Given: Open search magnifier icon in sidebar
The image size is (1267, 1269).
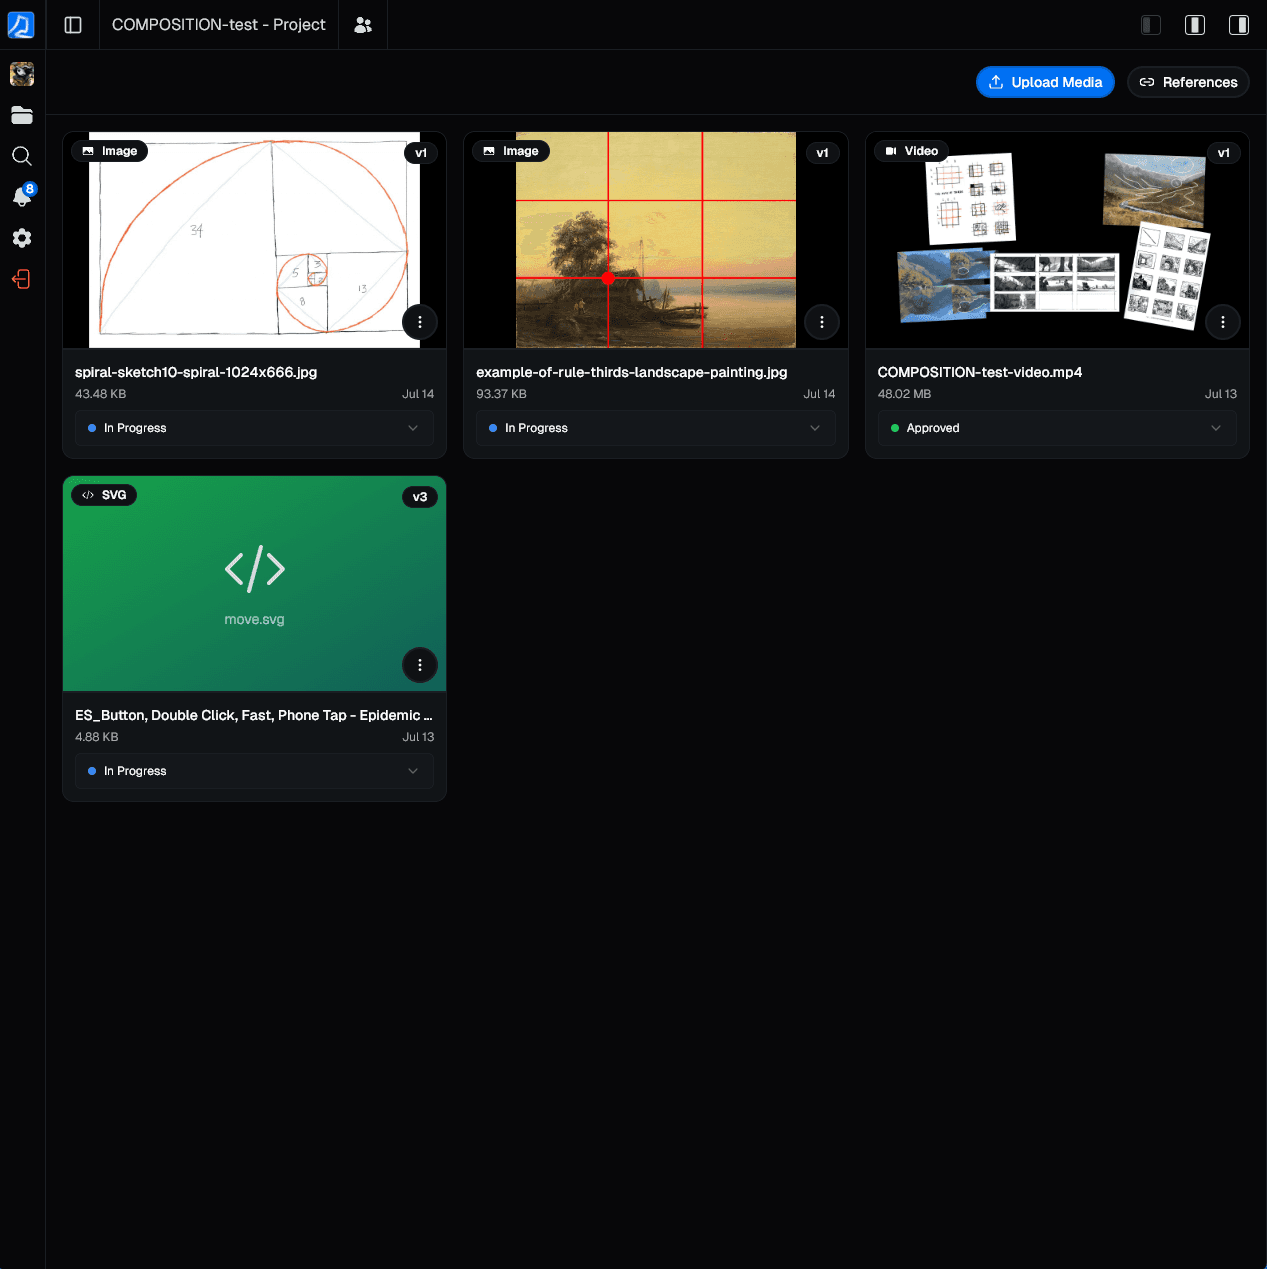Looking at the screenshot, I should click(x=22, y=156).
